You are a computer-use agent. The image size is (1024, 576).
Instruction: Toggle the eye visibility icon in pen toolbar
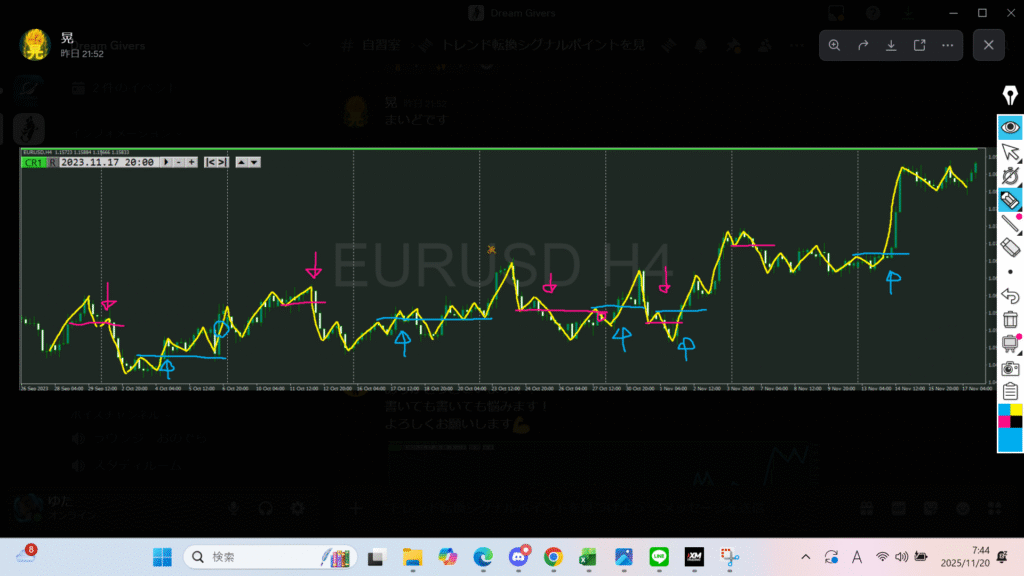(1010, 127)
